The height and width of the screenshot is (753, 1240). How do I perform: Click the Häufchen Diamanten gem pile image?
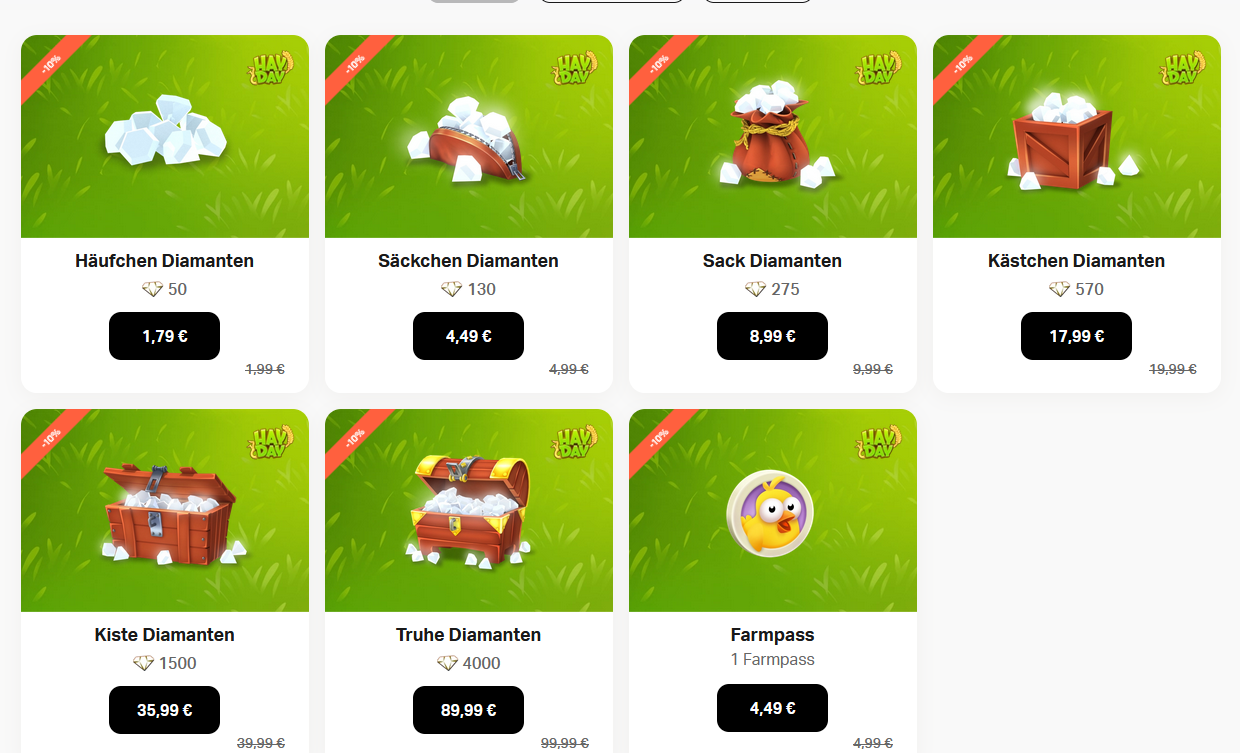click(165, 130)
